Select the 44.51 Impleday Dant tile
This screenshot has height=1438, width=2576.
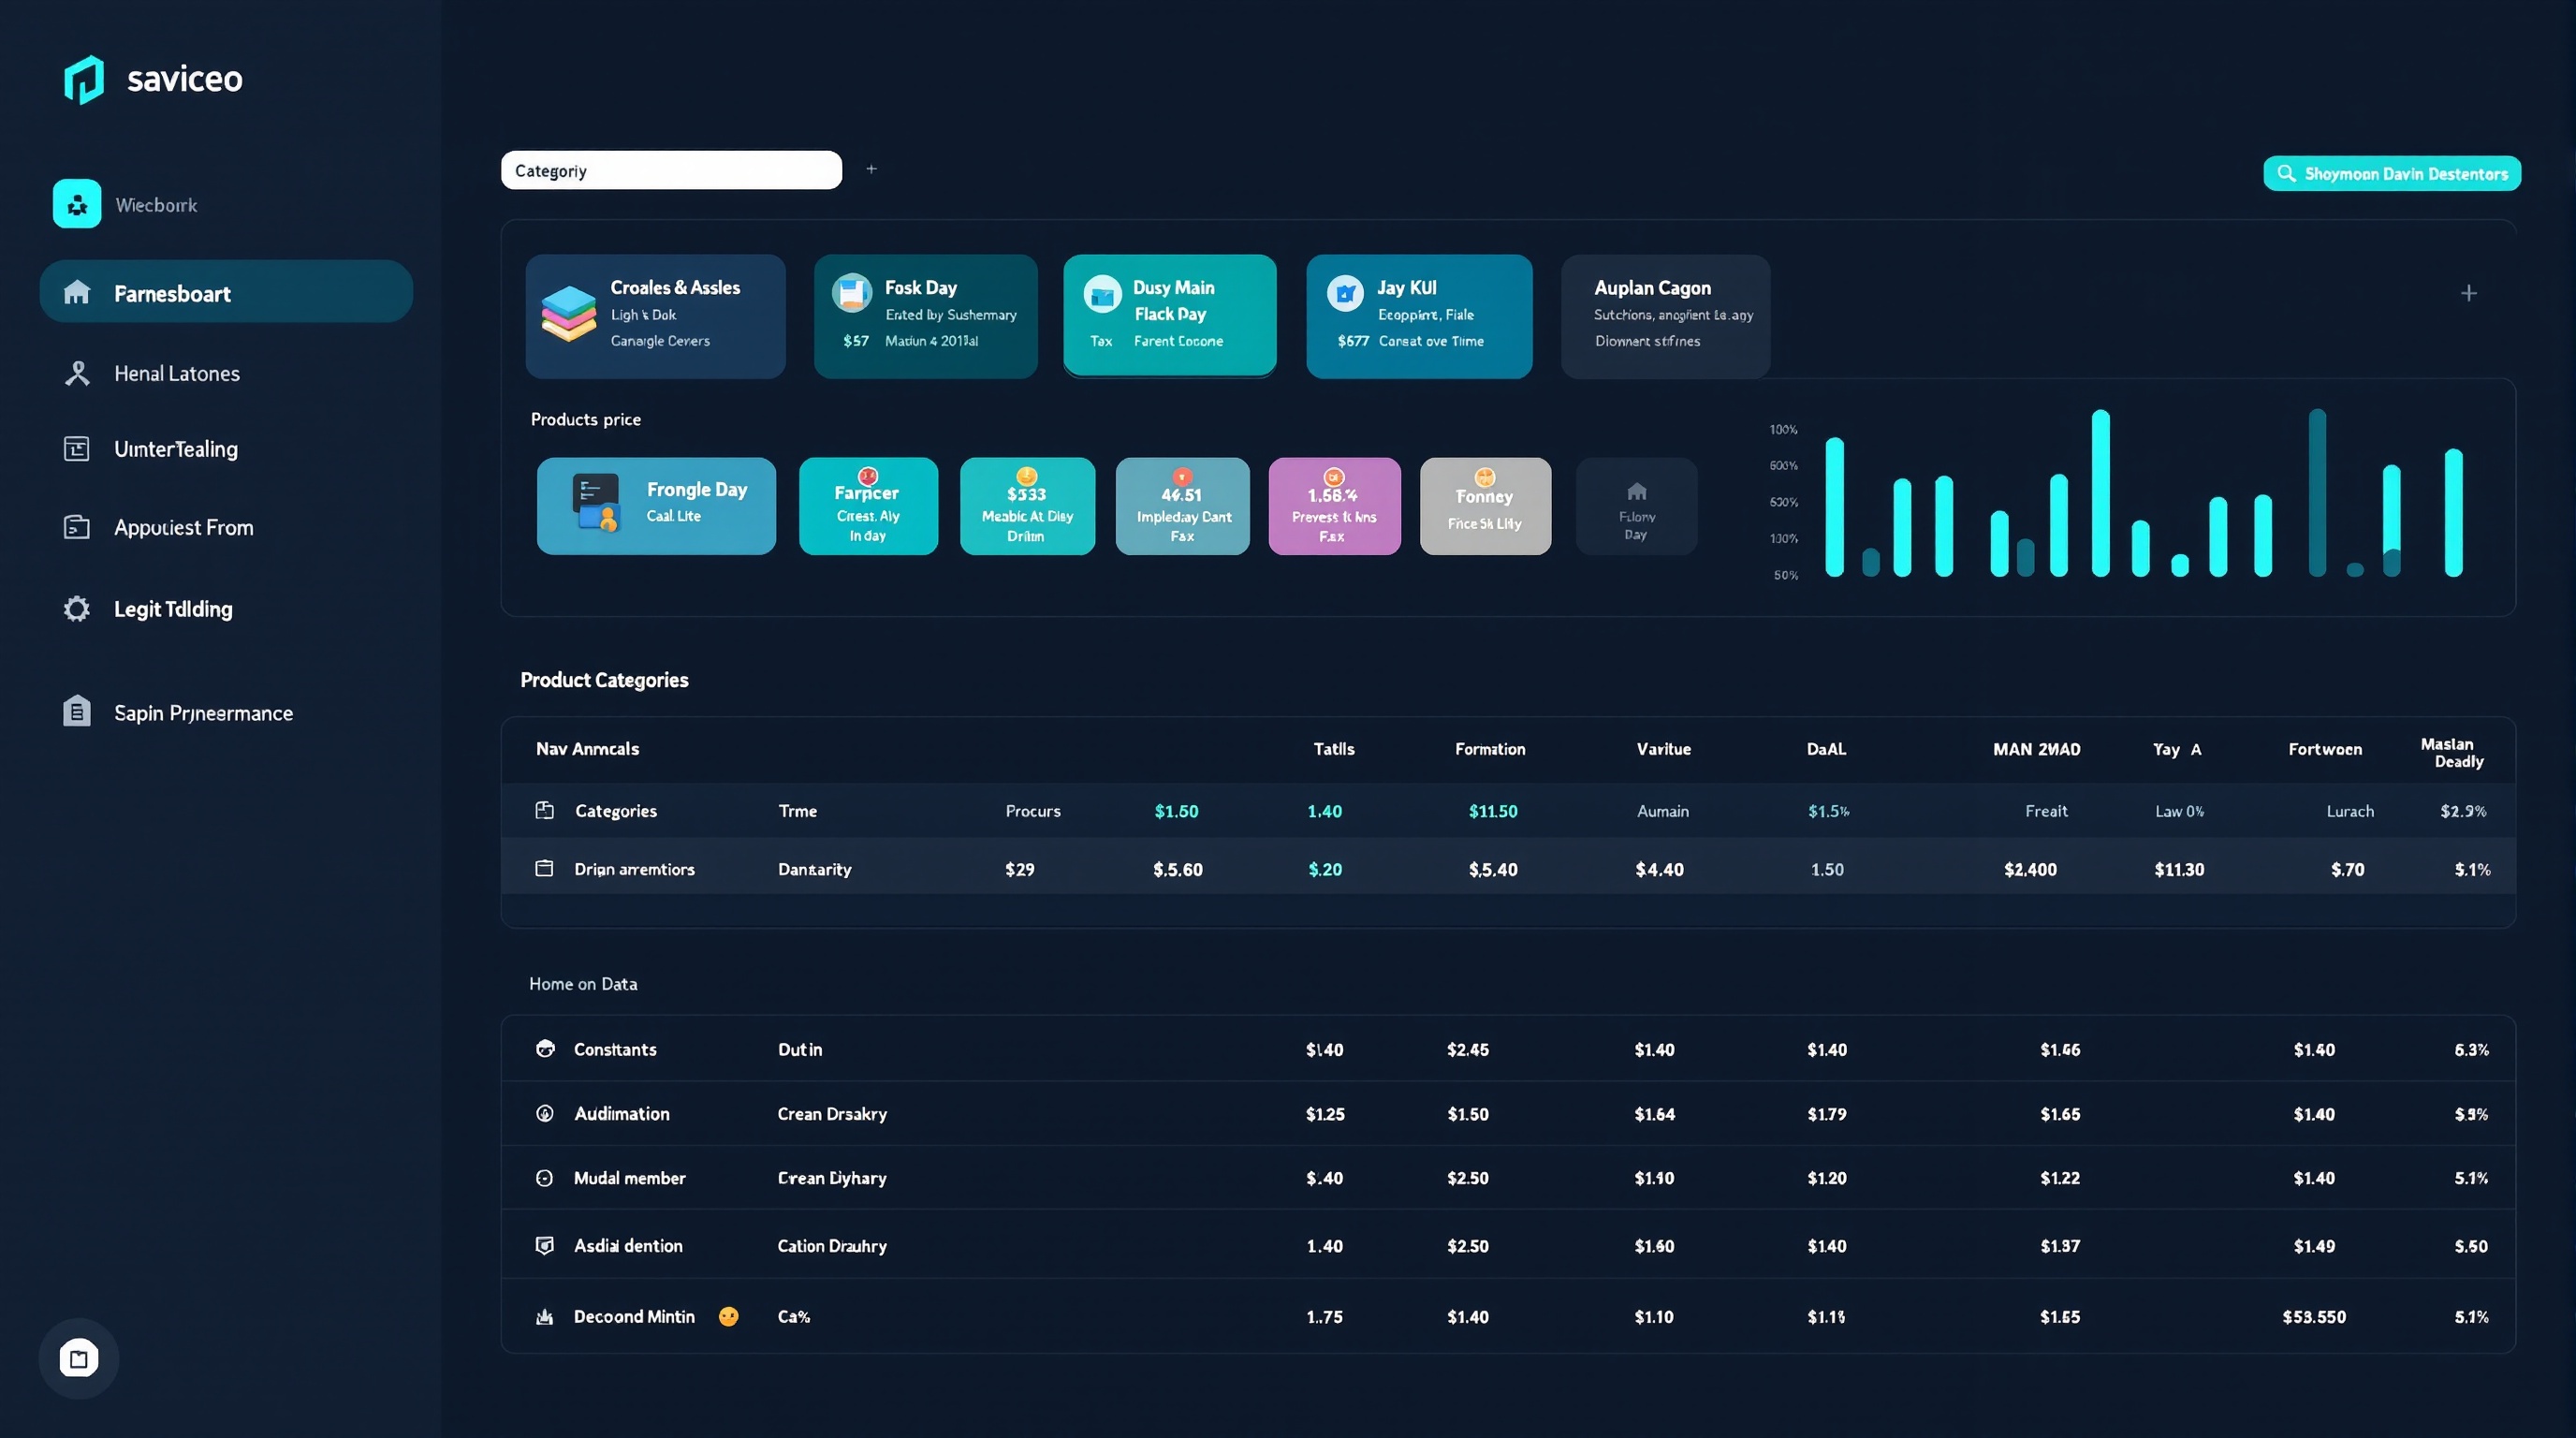click(1183, 506)
